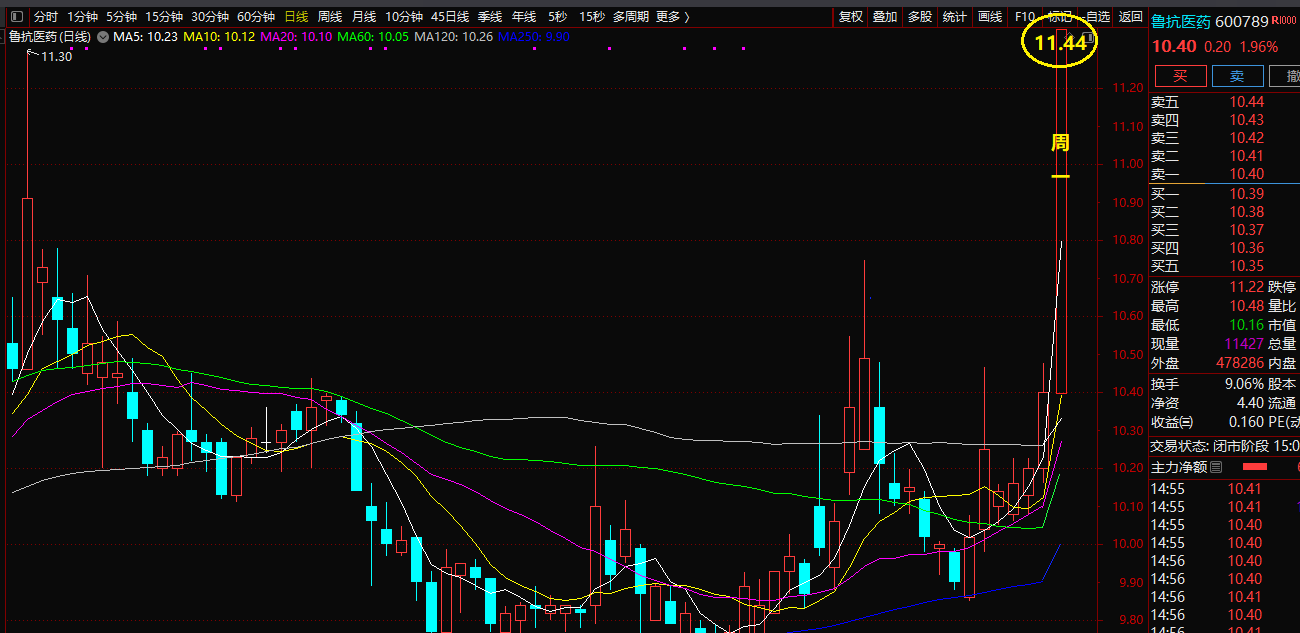
Task: Click the 外盘 value 478286
Action: 1239,363
